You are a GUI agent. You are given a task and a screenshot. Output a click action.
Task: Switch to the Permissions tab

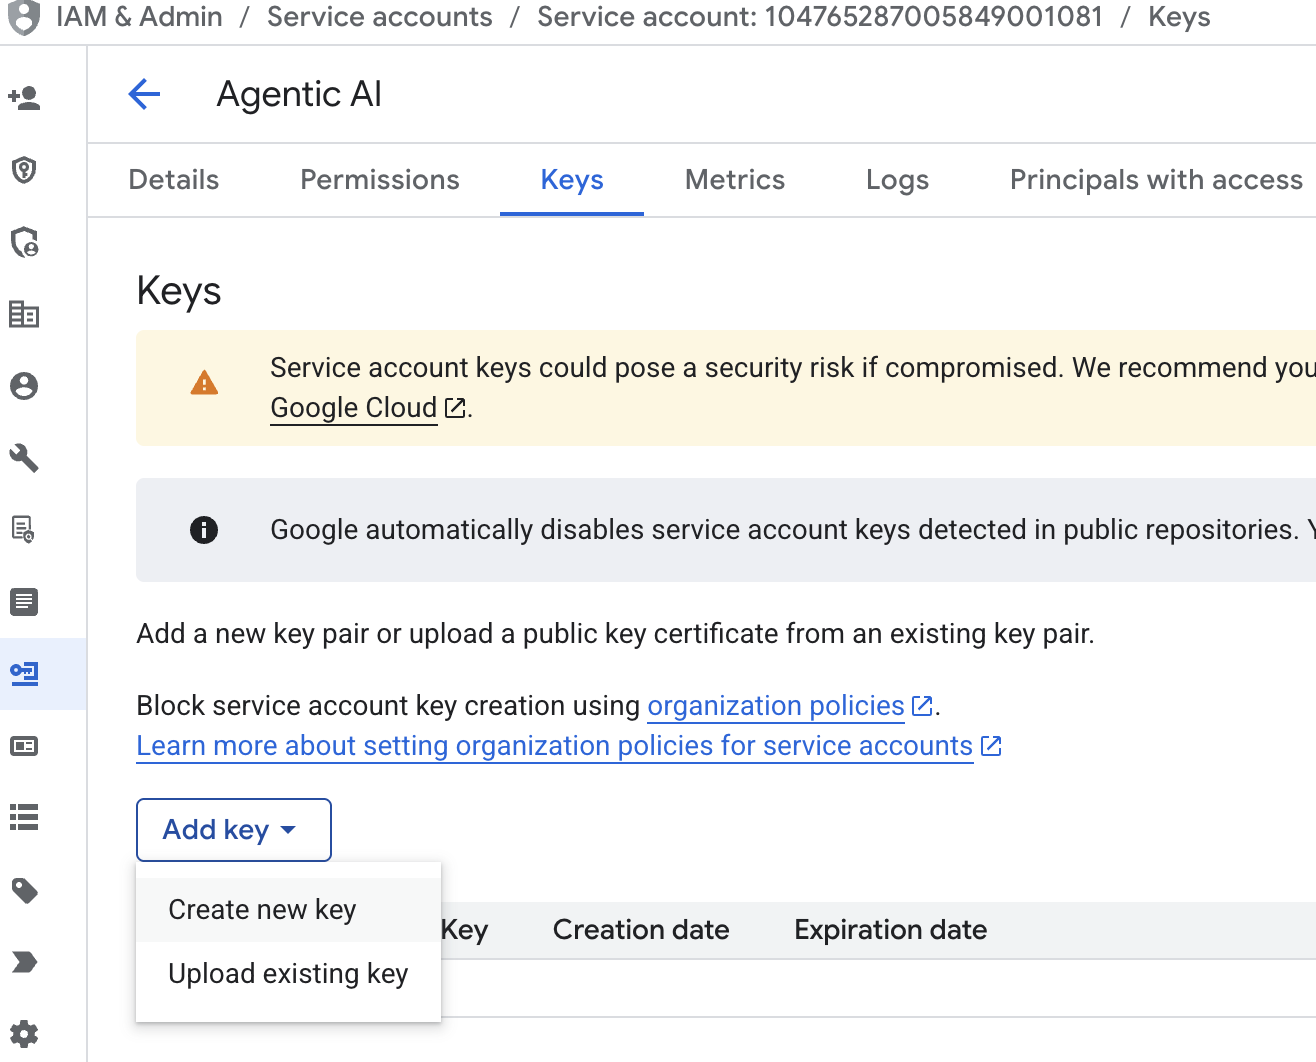coord(380,180)
